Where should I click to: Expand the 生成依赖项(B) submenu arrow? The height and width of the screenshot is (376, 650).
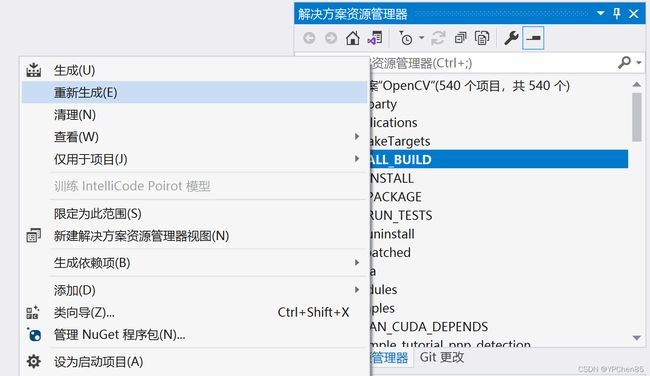(x=357, y=263)
